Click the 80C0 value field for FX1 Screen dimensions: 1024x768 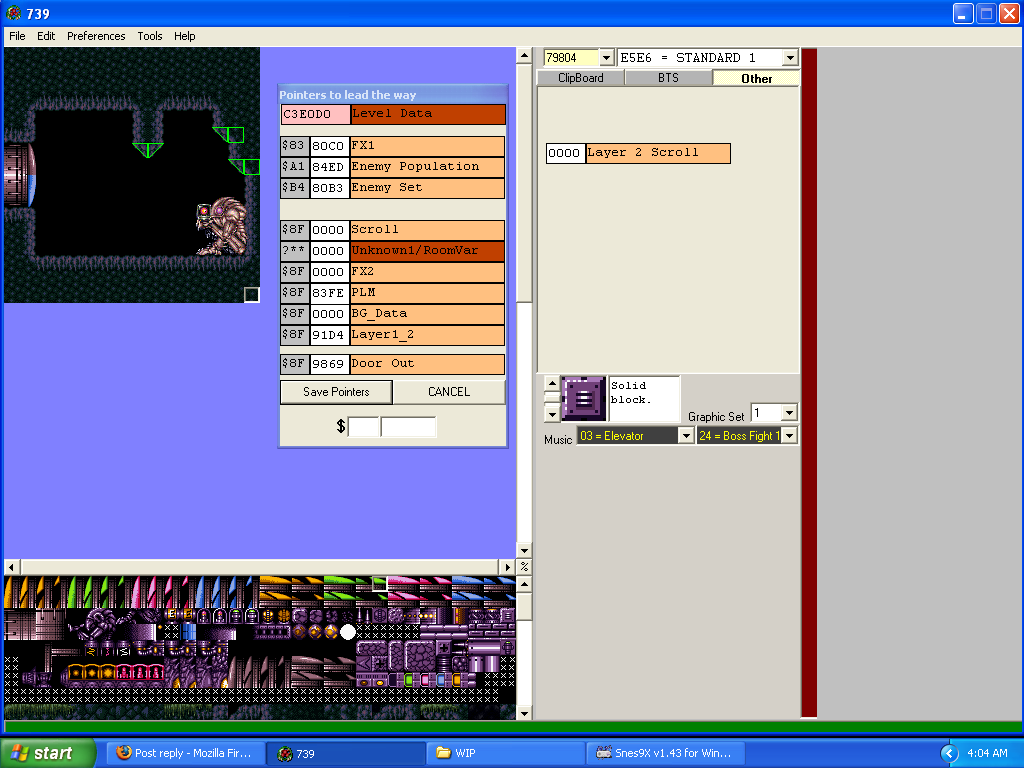[329, 146]
